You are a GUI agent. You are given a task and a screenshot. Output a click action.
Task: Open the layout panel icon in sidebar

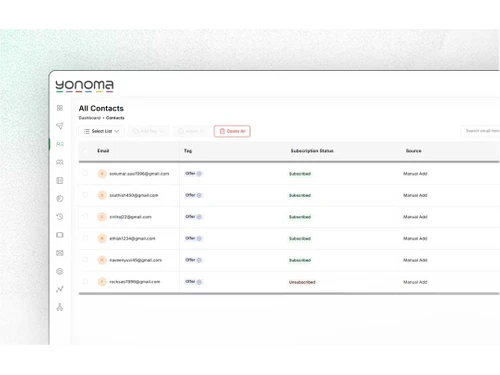(60, 181)
